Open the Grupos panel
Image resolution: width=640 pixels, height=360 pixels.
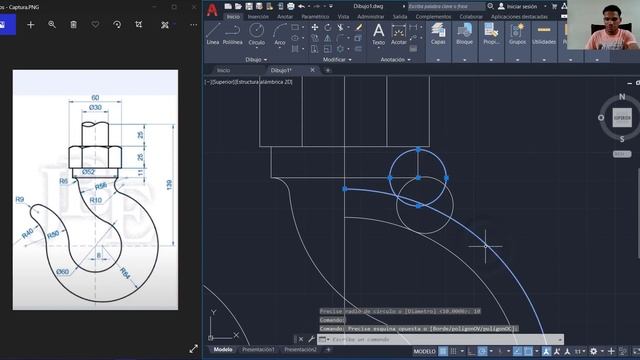coord(517,33)
